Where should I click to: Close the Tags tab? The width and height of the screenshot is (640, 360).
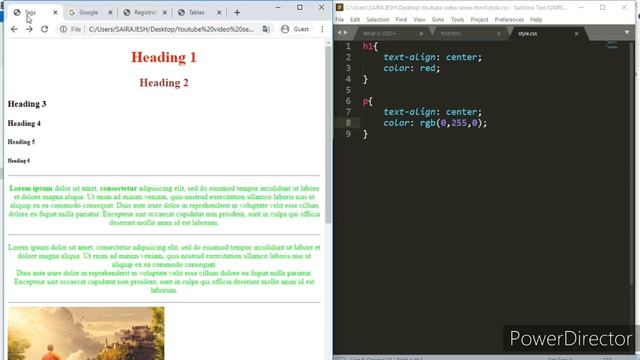(56, 13)
